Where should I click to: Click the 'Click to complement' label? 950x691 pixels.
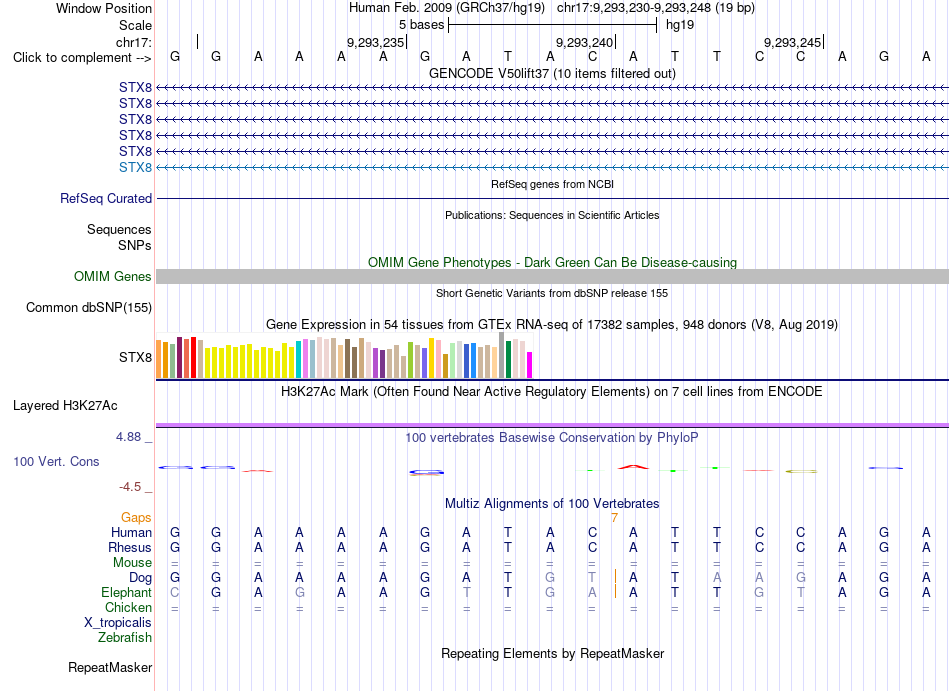pyautogui.click(x=82, y=58)
